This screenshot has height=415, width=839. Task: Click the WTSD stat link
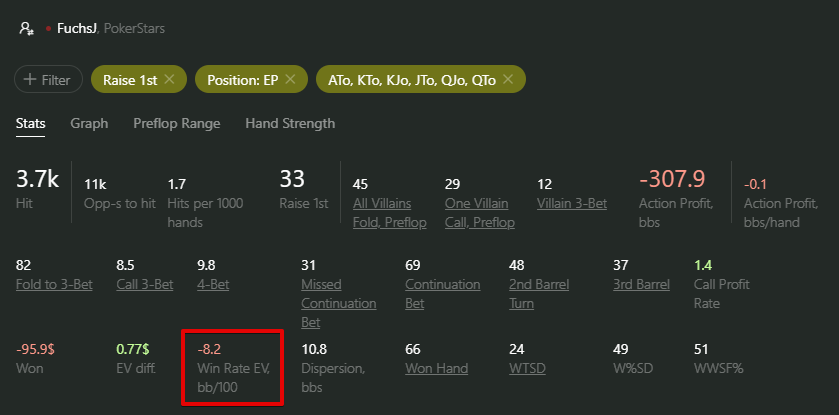click(527, 368)
